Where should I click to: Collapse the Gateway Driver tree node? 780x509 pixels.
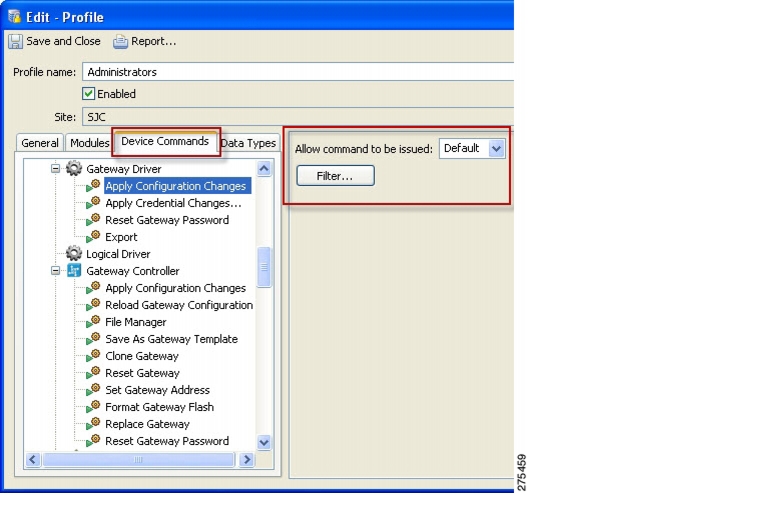pyautogui.click(x=55, y=169)
